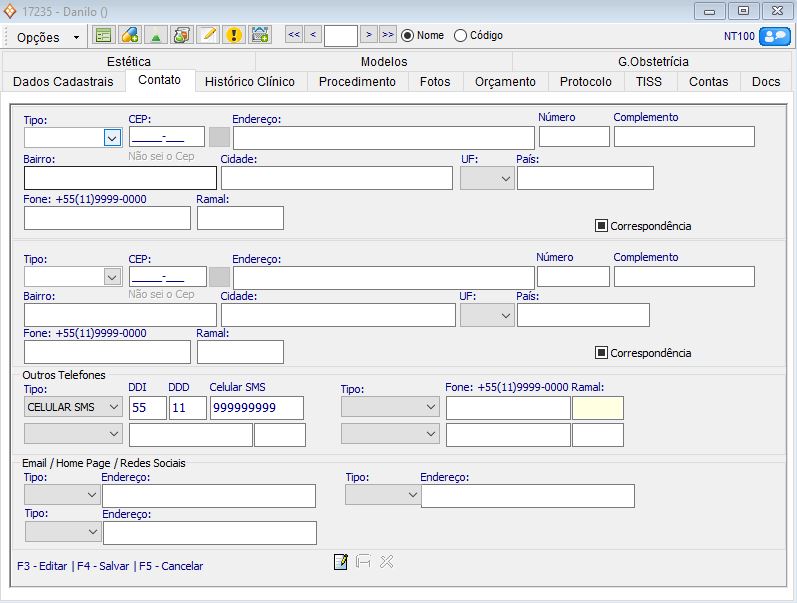Click the pill medication toolbar icon
The image size is (797, 603).
129,36
